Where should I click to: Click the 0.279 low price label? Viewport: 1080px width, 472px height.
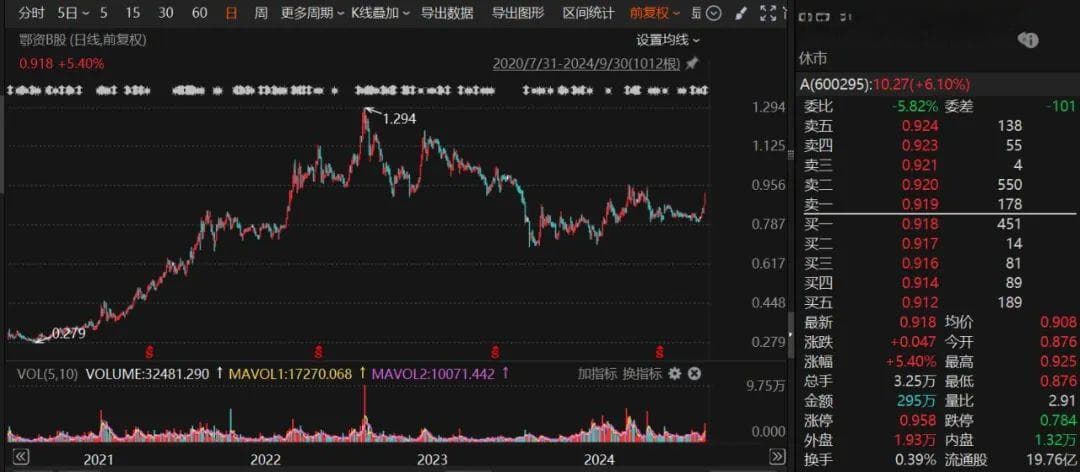click(x=68, y=333)
